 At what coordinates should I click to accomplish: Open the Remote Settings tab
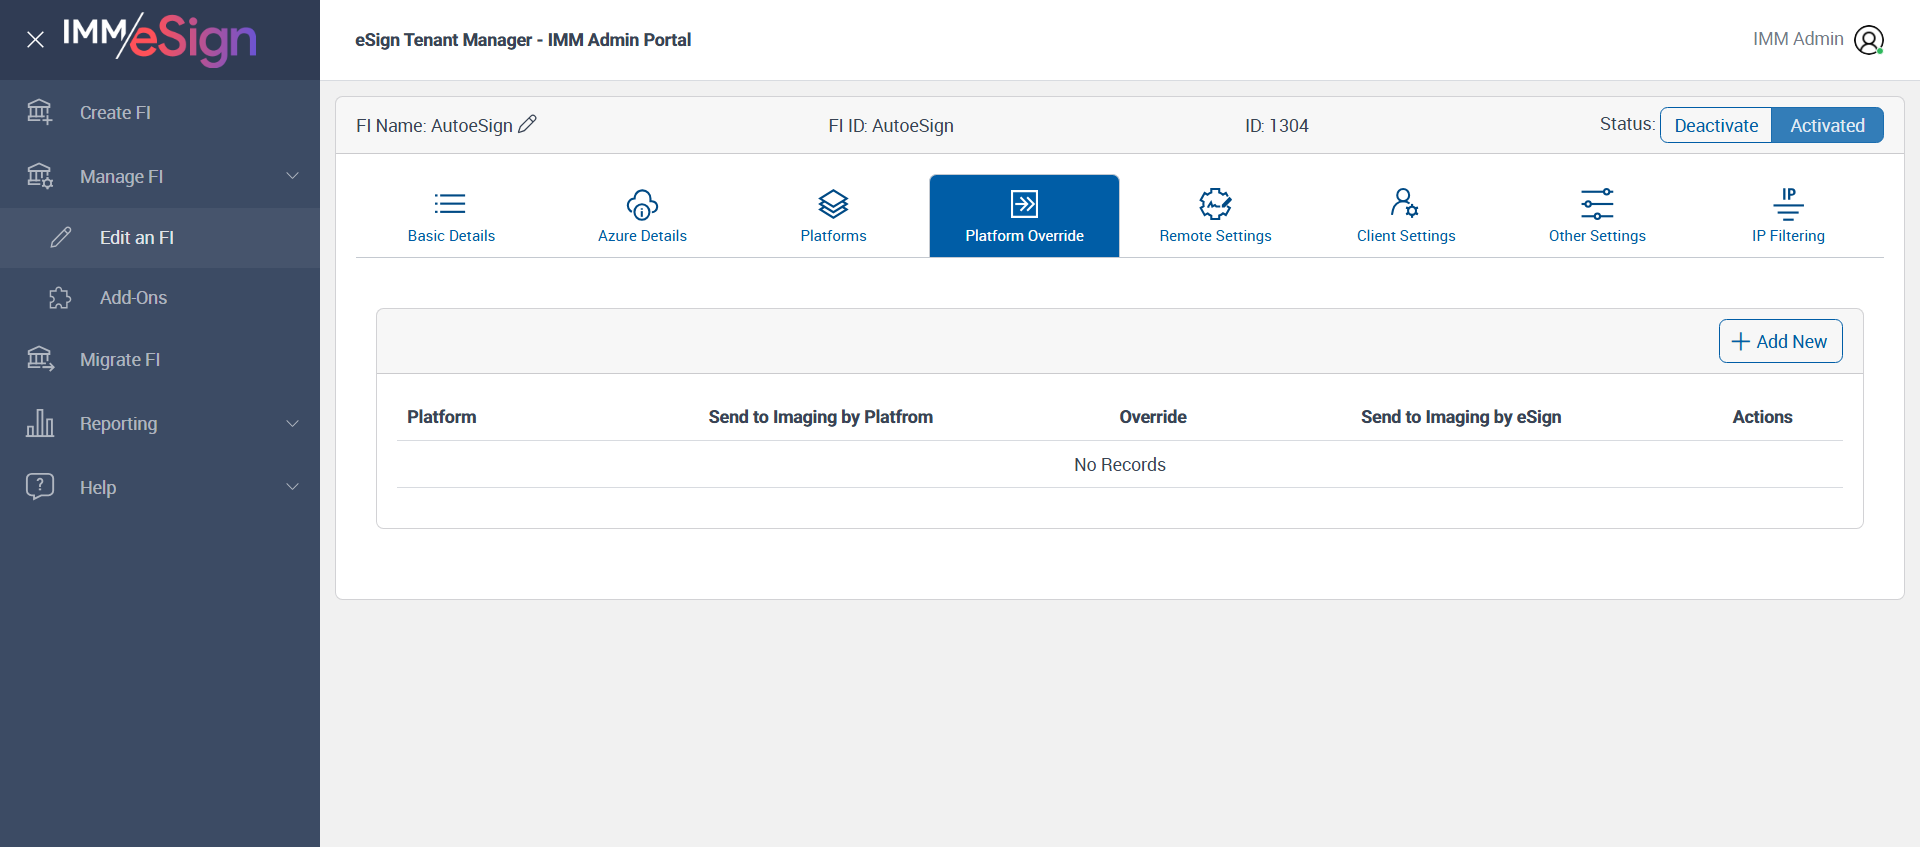[x=1215, y=216]
